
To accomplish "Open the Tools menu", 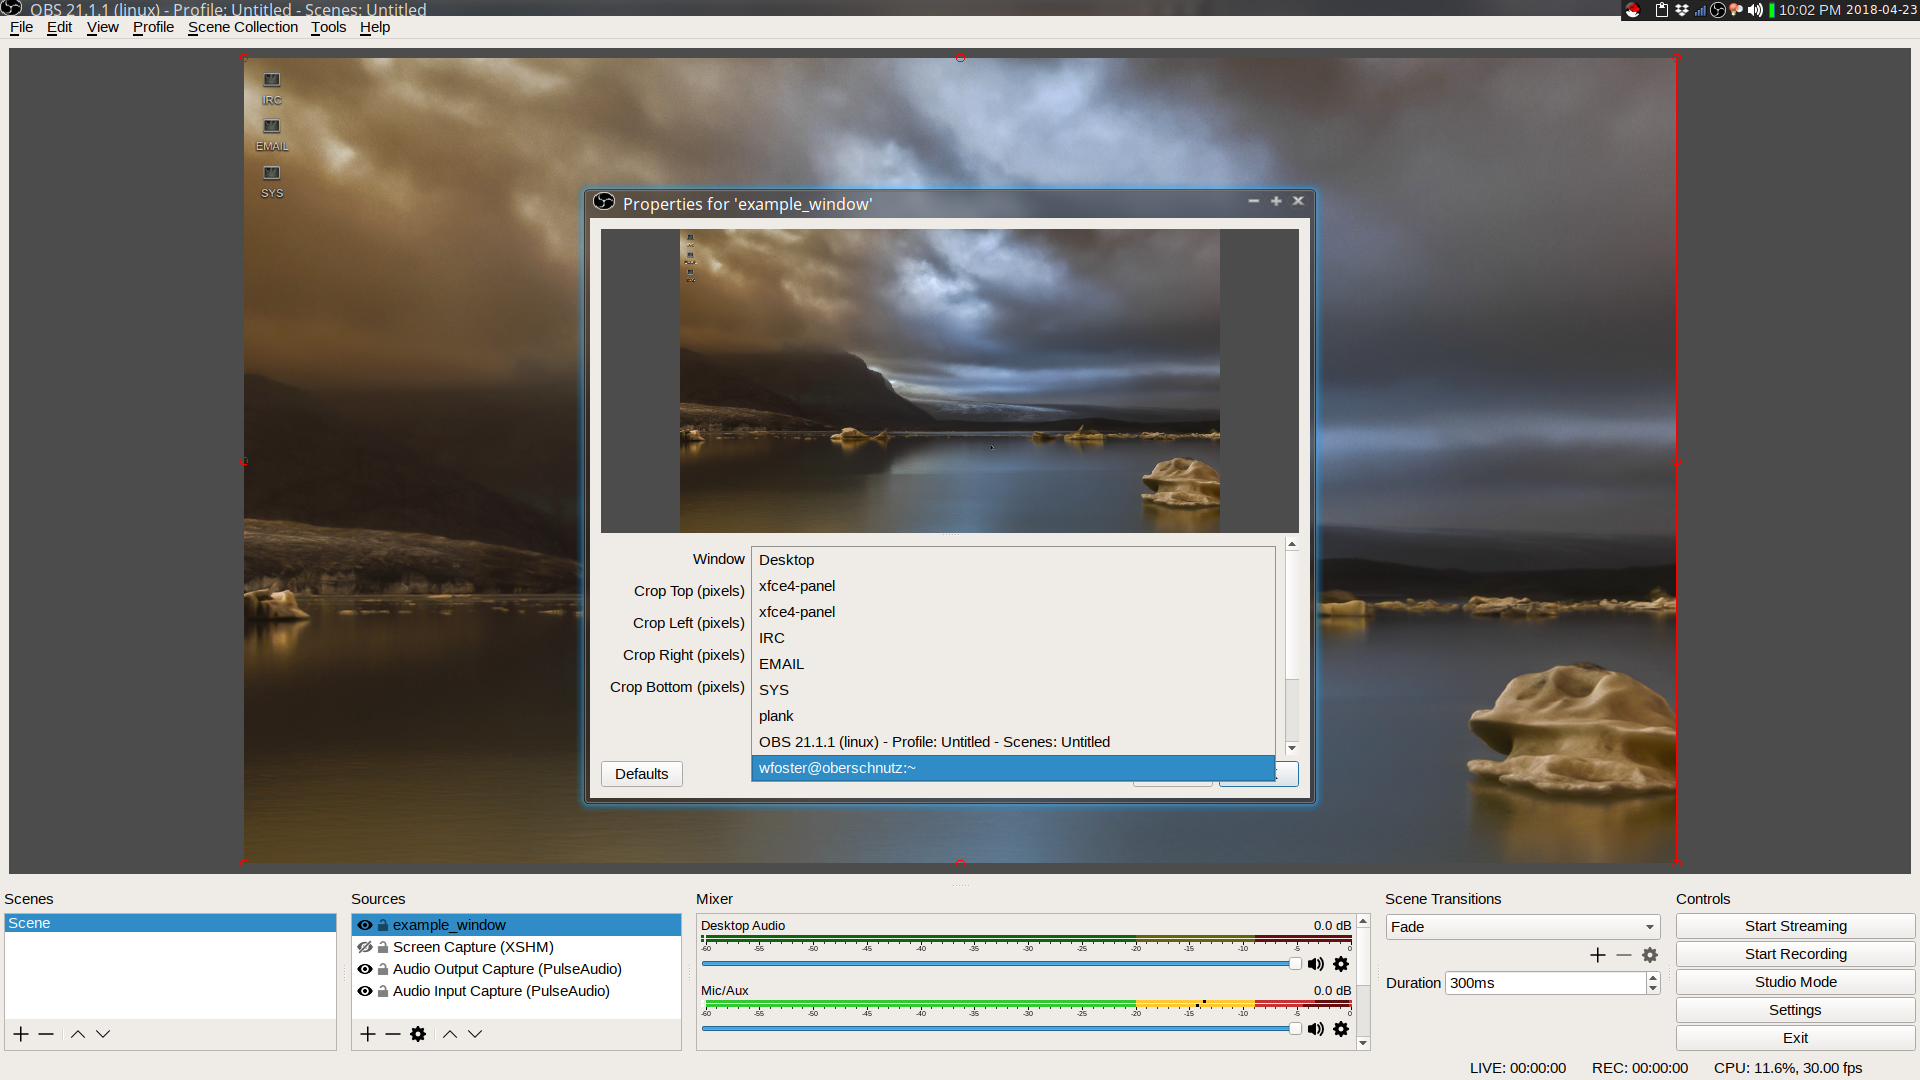I will point(328,27).
